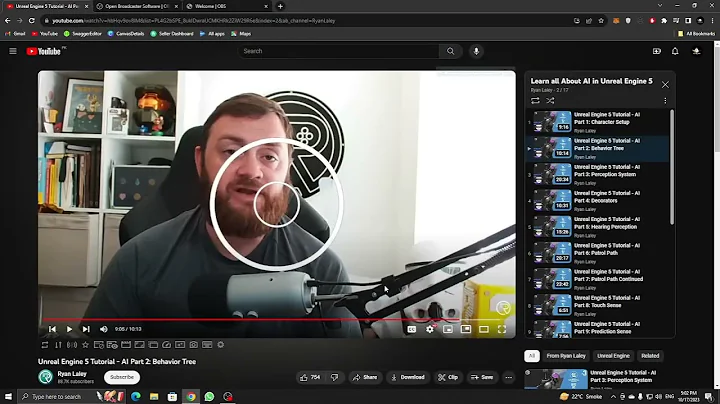Viewport: 720px width, 404px height.
Task: Start voice search with microphone icon
Action: (x=476, y=51)
